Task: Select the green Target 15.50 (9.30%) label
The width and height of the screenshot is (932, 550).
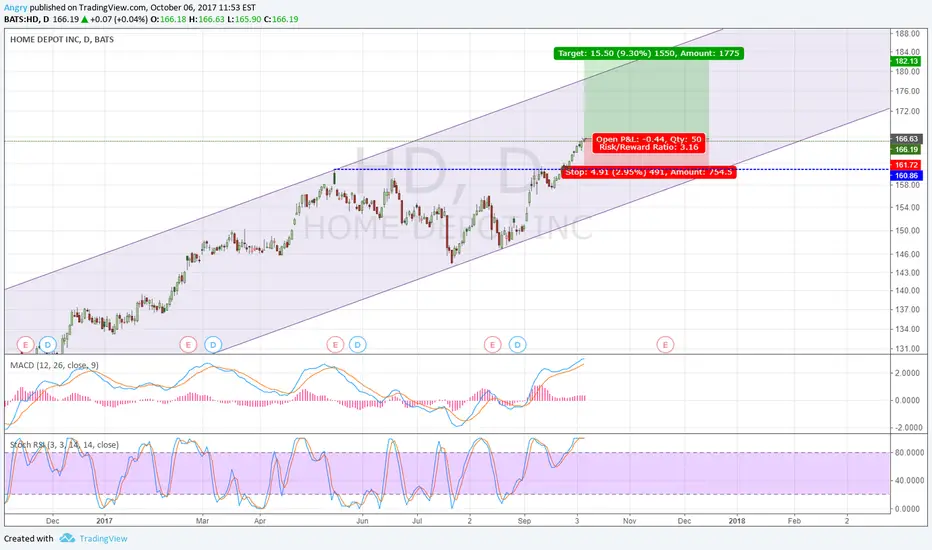Action: click(648, 54)
